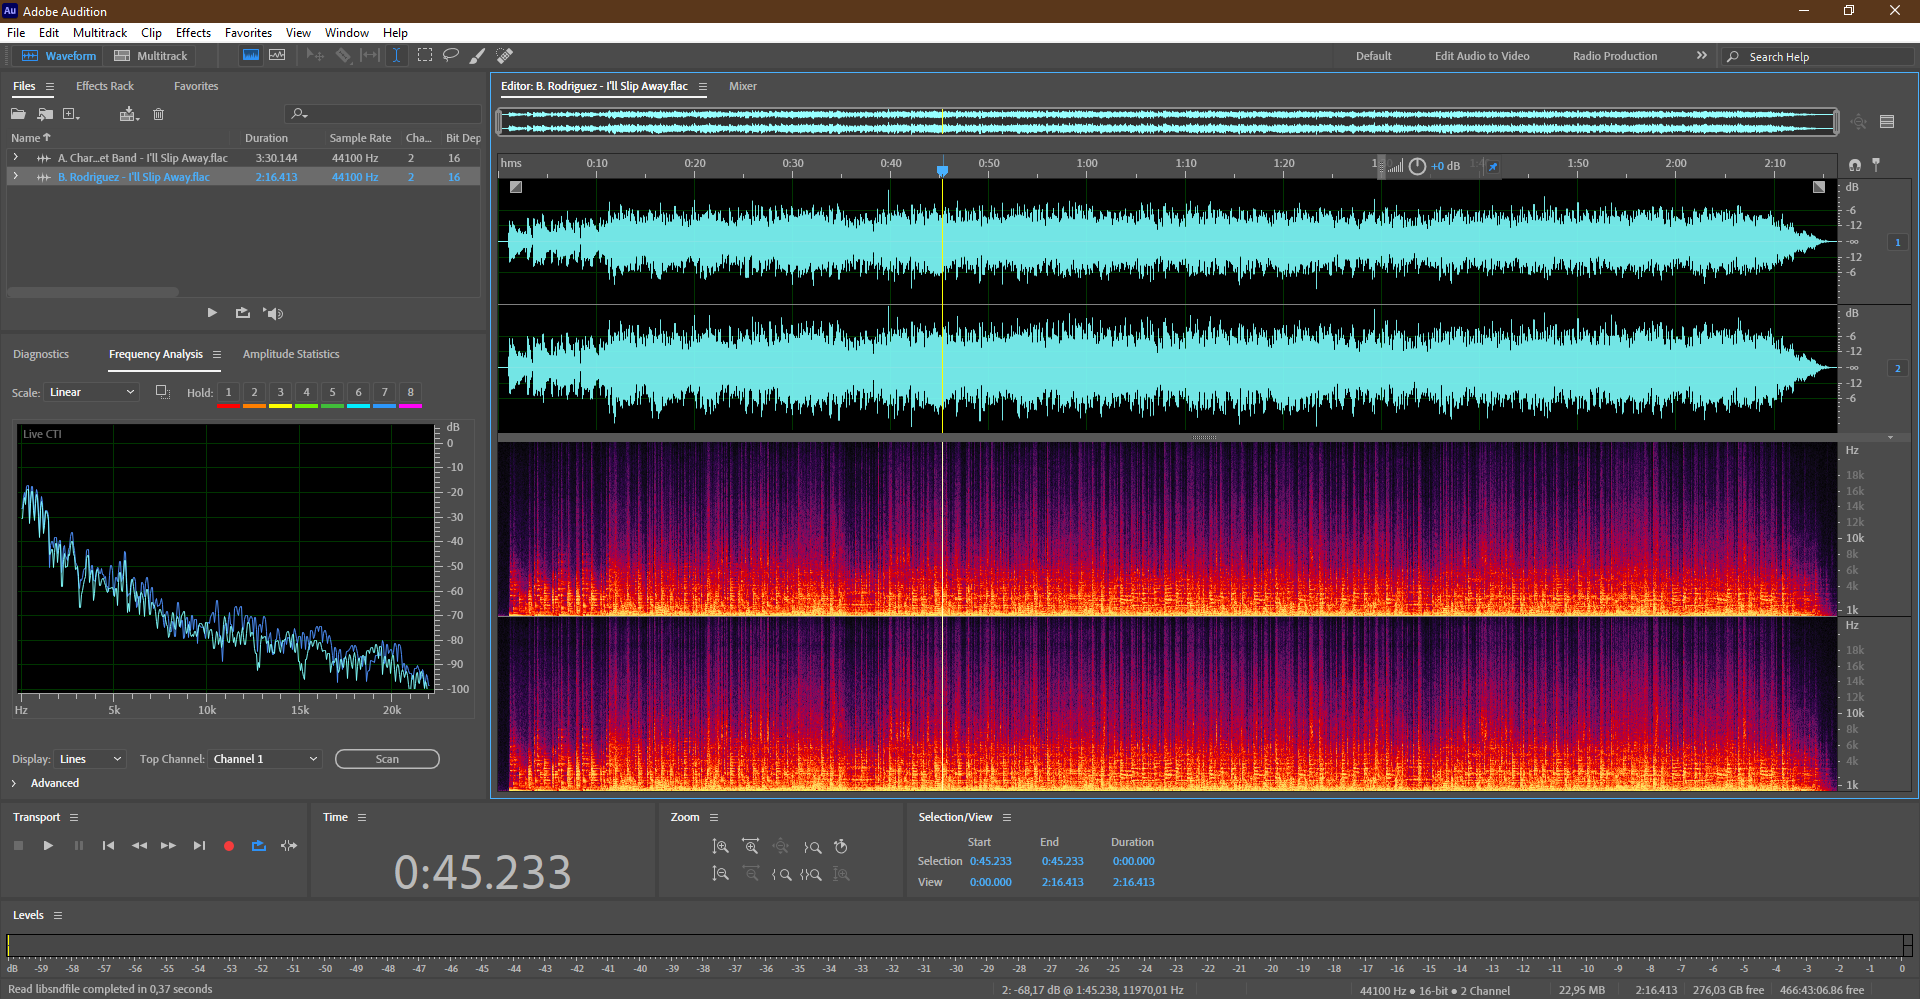Screen dimensions: 1920x999
Task: Expand the B. Rodriguez file row
Action: tap(16, 177)
